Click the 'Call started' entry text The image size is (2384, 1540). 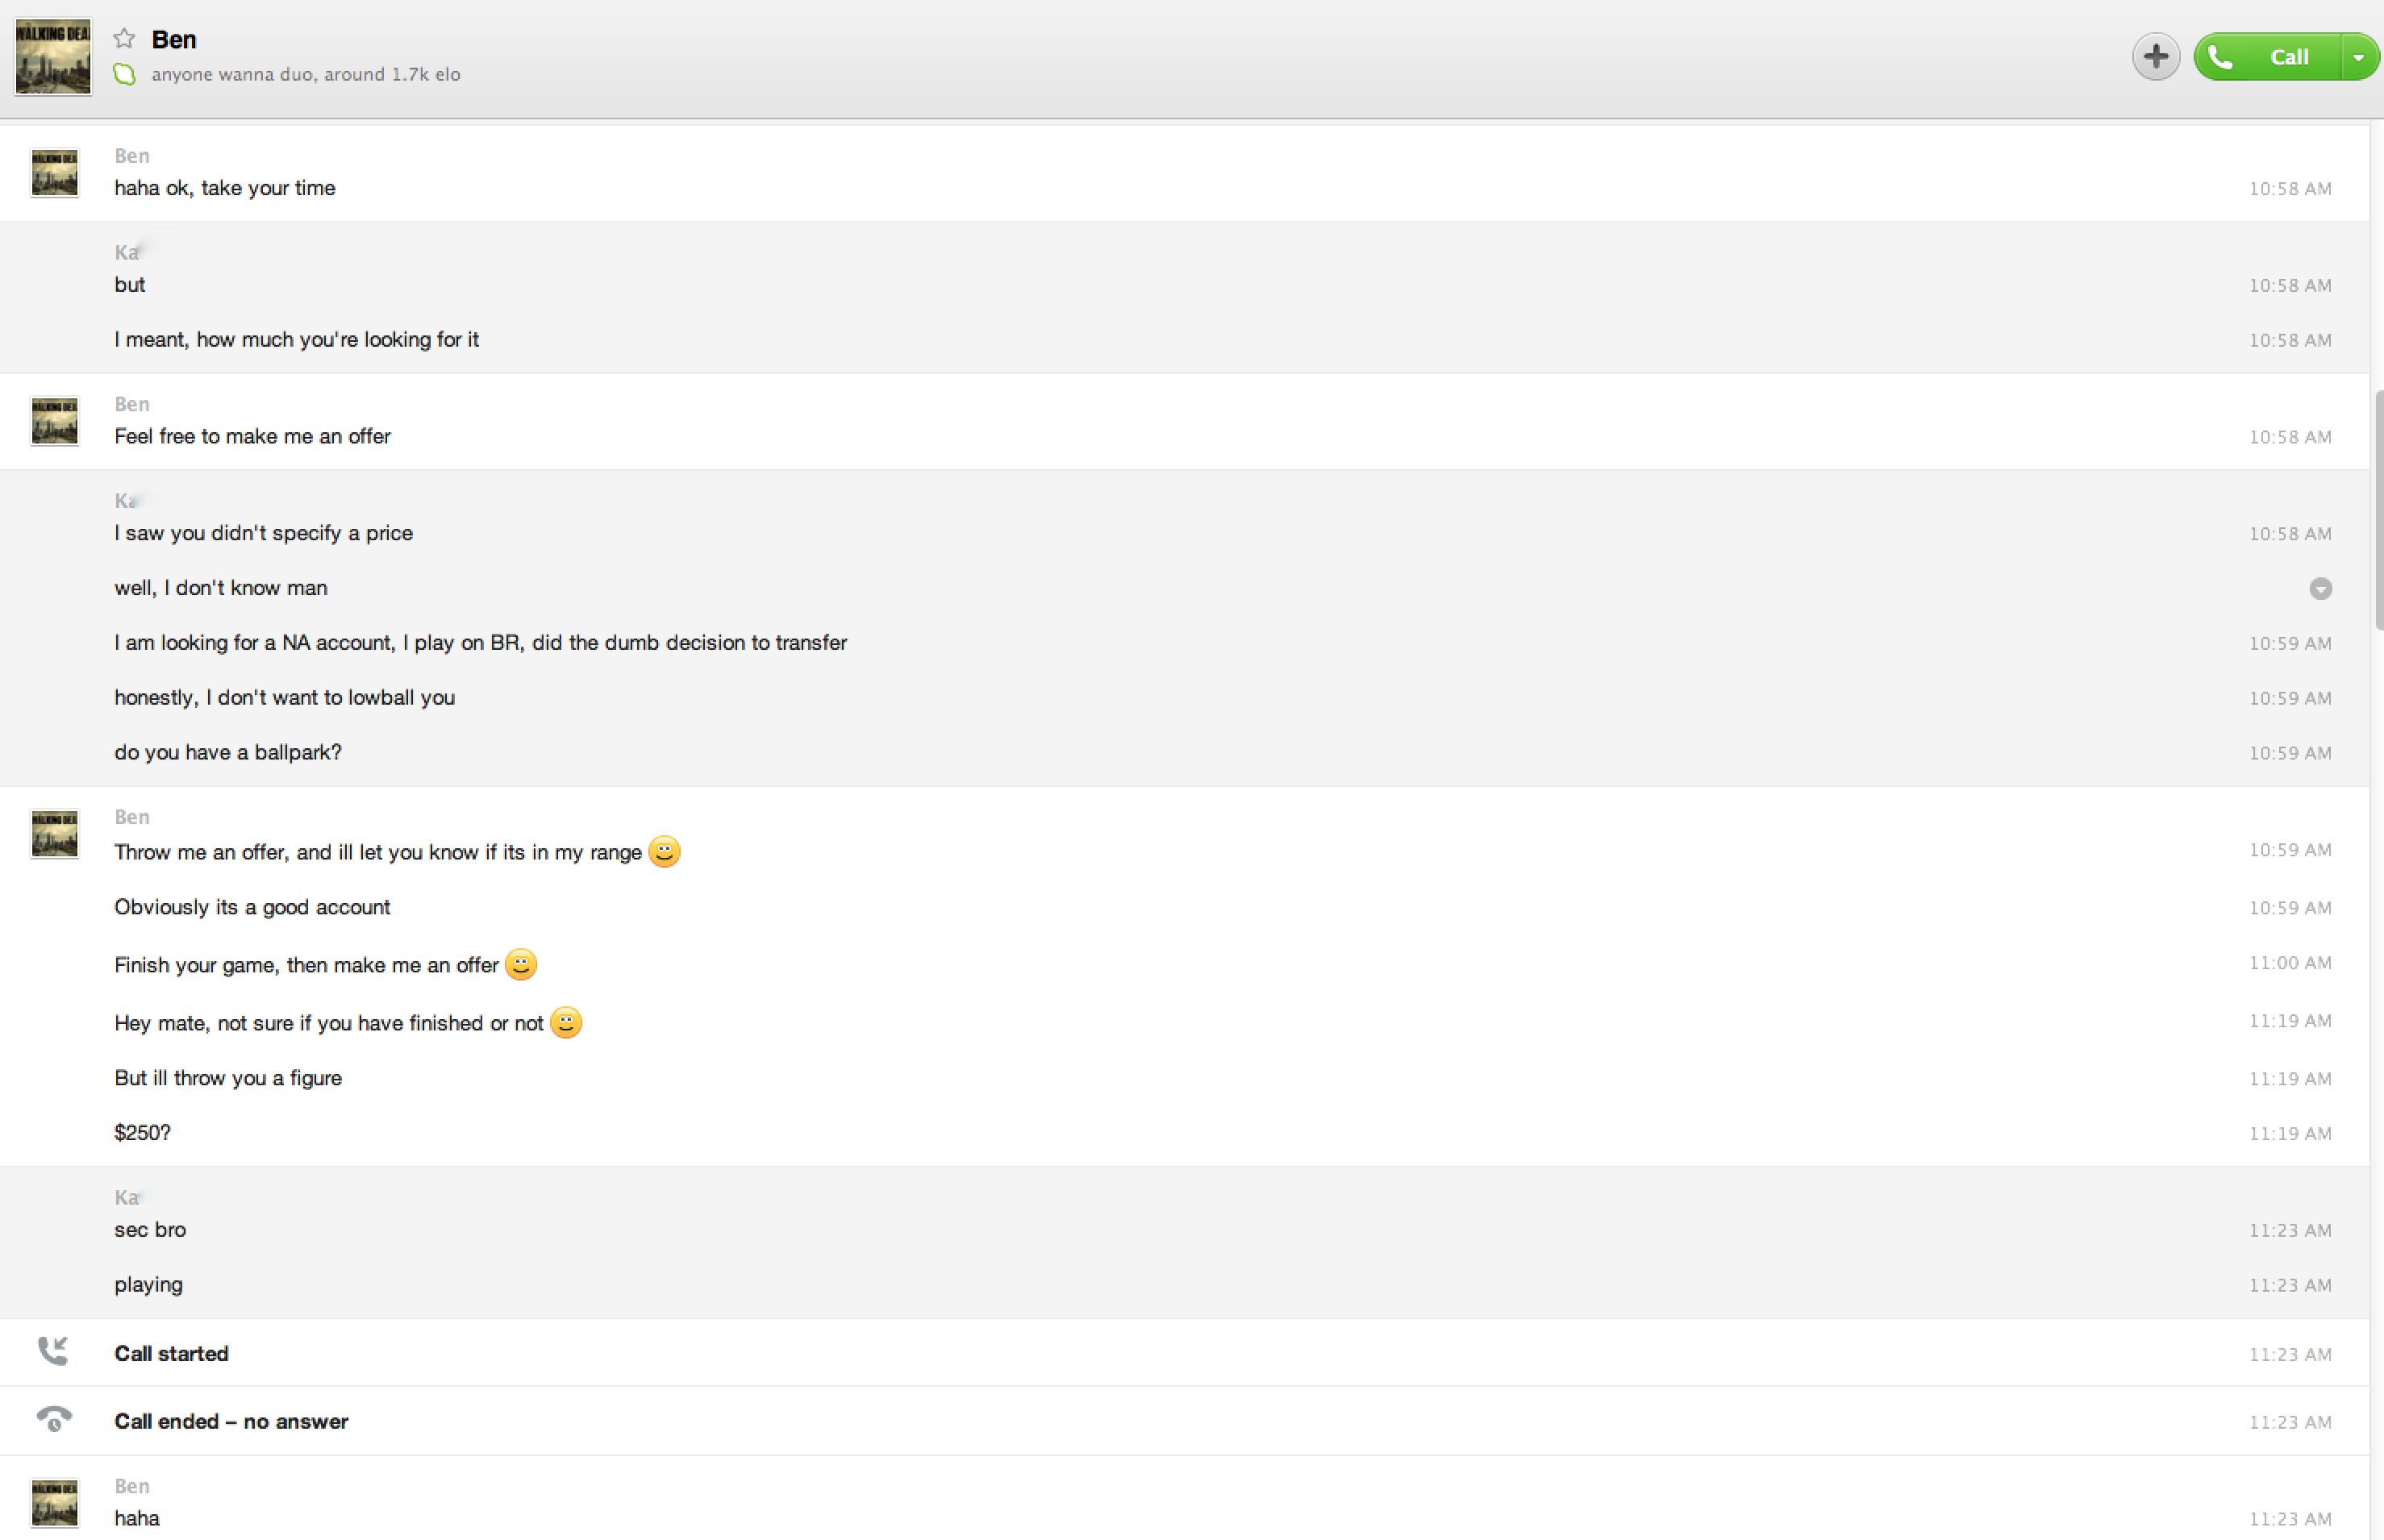[x=171, y=1353]
